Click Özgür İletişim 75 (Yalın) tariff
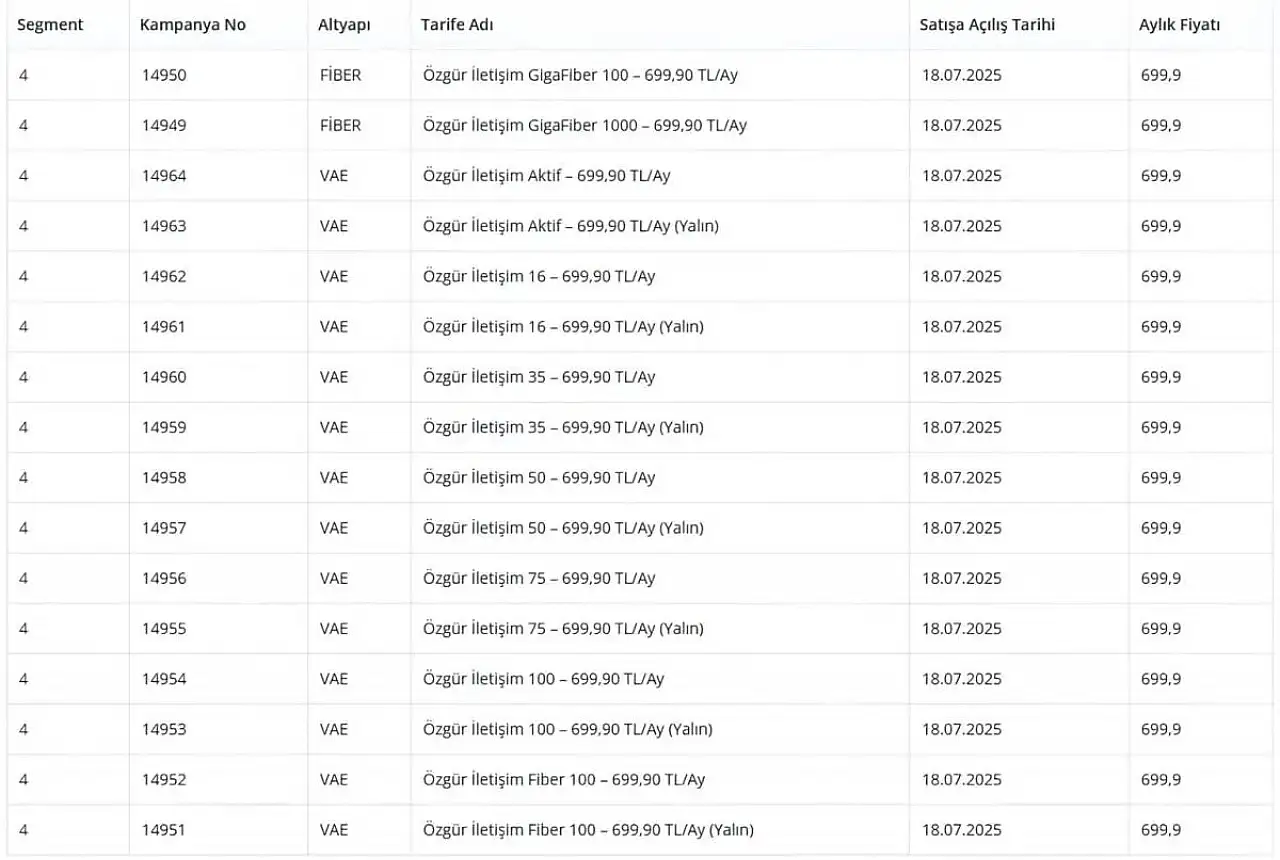The height and width of the screenshot is (860, 1280). click(563, 628)
